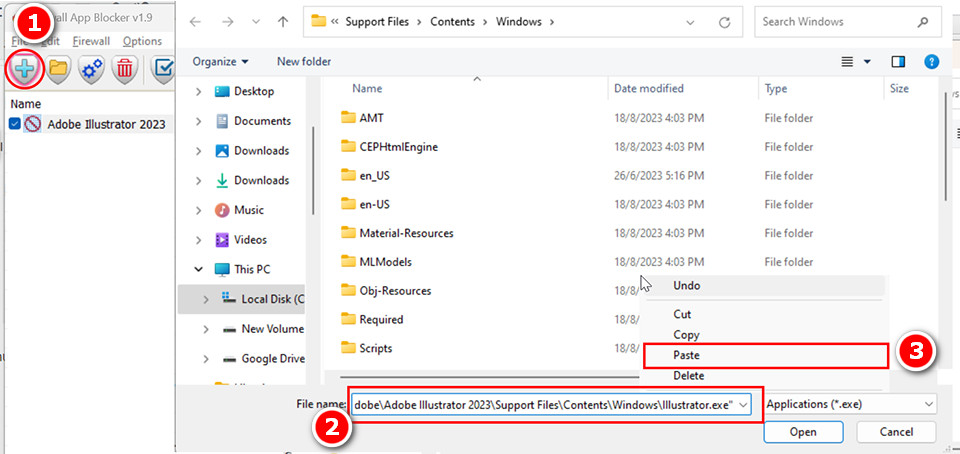Viewport: 960px width, 454px height.
Task: Click the Back navigation arrow
Action: [196, 21]
